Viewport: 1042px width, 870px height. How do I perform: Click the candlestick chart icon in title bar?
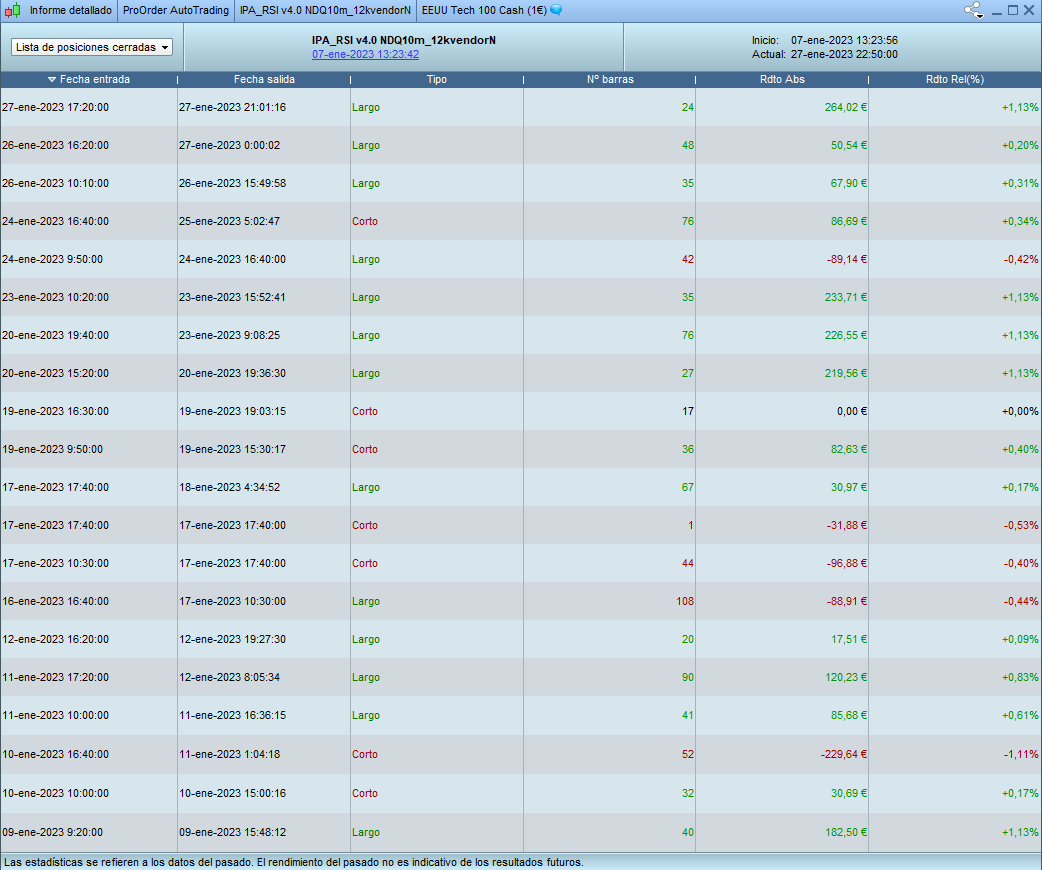click(x=12, y=11)
